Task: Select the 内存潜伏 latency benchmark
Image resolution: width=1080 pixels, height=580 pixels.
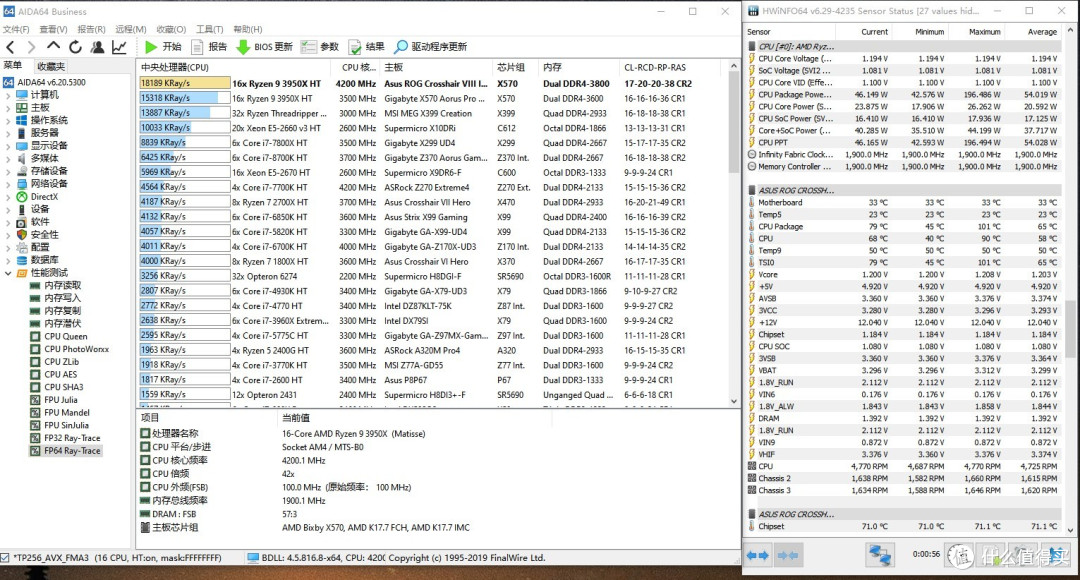Action: point(56,323)
